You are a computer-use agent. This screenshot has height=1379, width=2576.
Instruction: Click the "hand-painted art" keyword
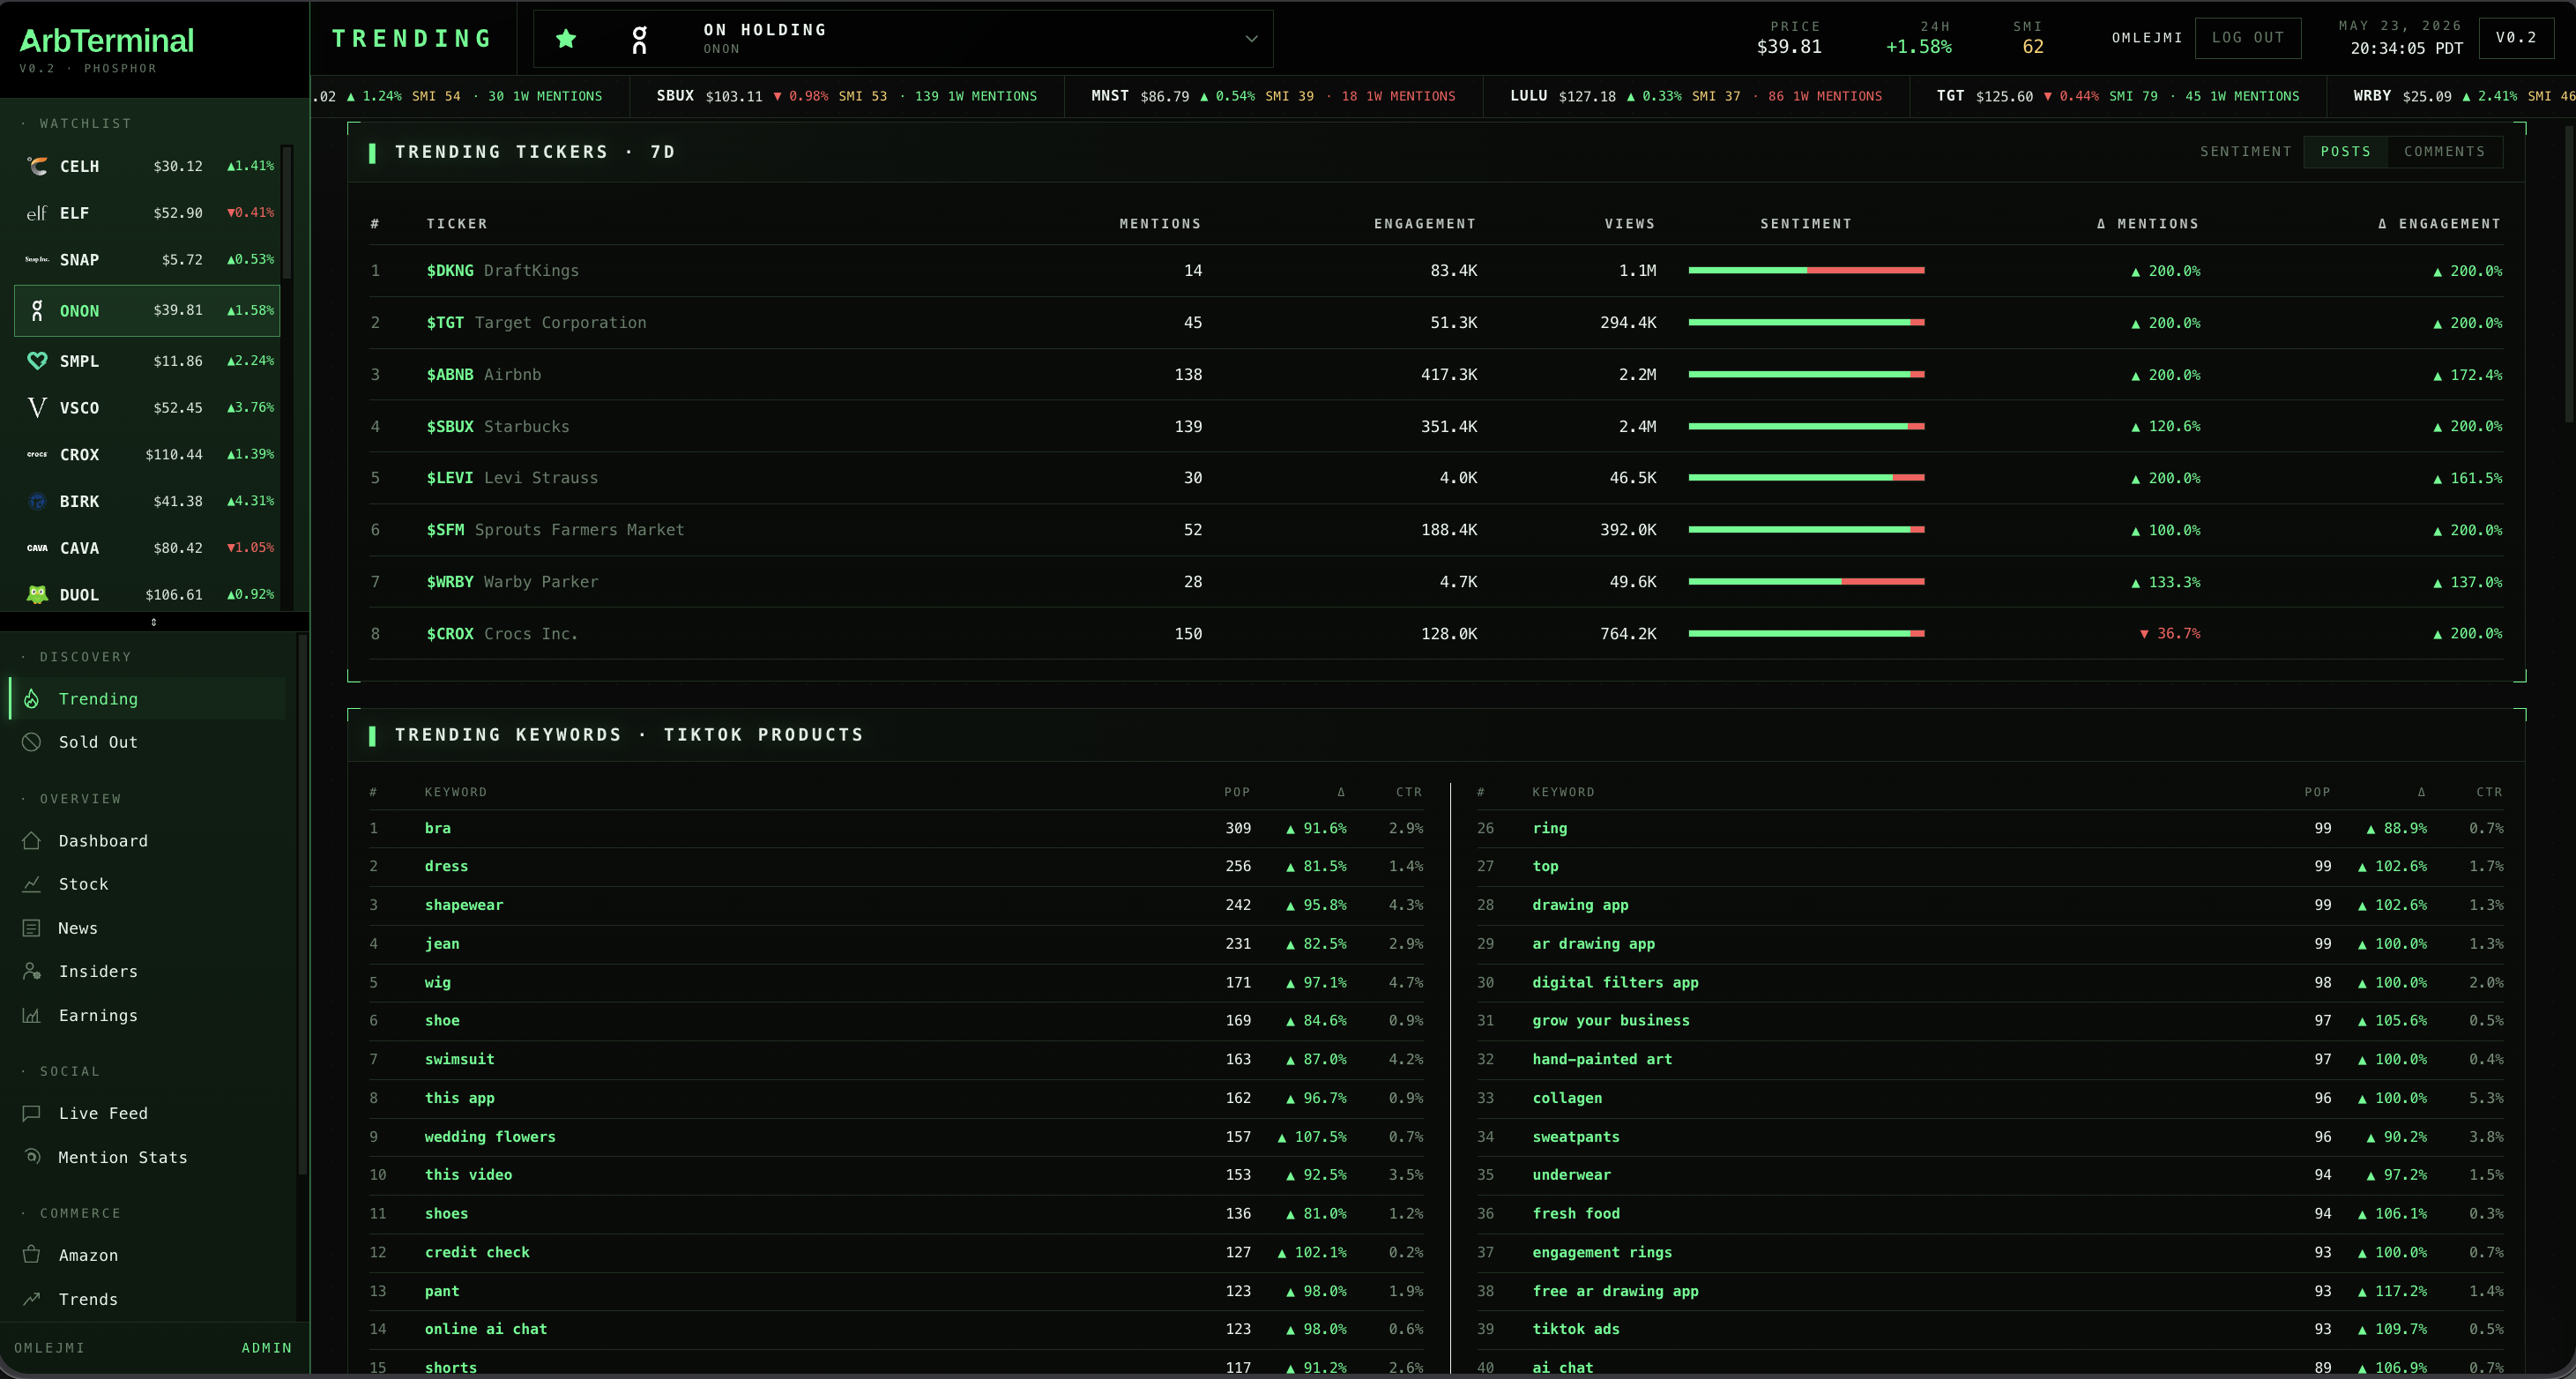(x=1602, y=1060)
